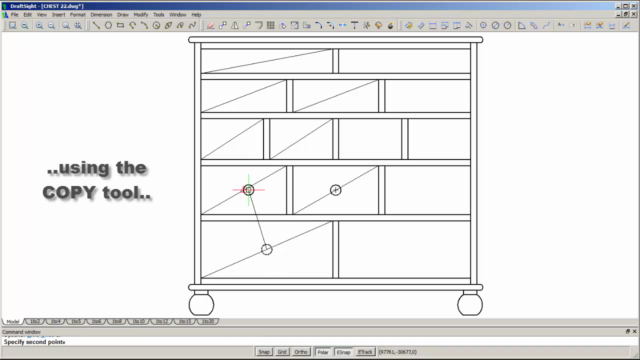Open the Draw menu
The height and width of the screenshot is (360, 640).
123,15
